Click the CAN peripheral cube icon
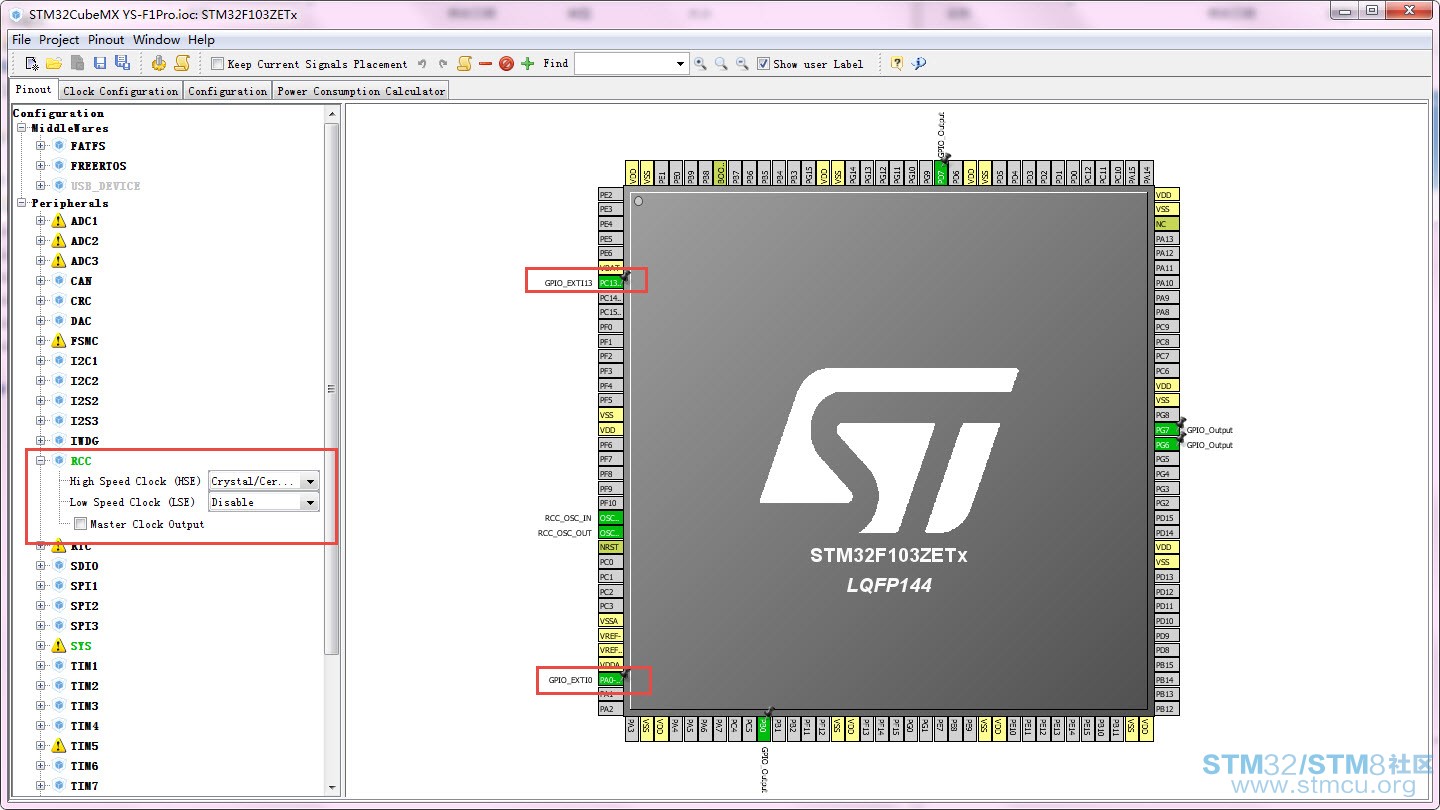This screenshot has height=810, width=1440. click(x=59, y=281)
